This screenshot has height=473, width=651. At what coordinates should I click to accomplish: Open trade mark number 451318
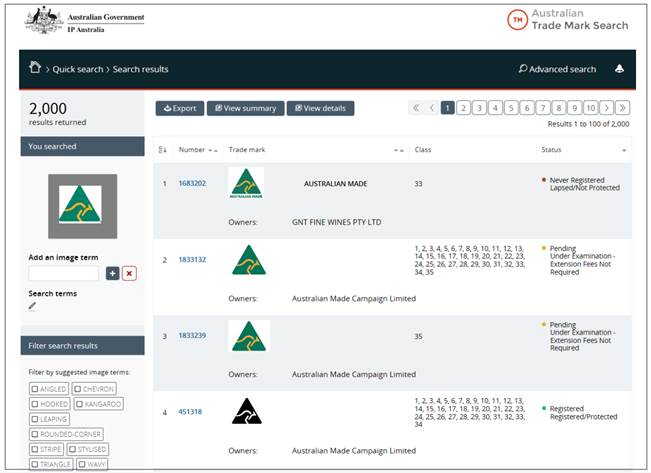190,412
